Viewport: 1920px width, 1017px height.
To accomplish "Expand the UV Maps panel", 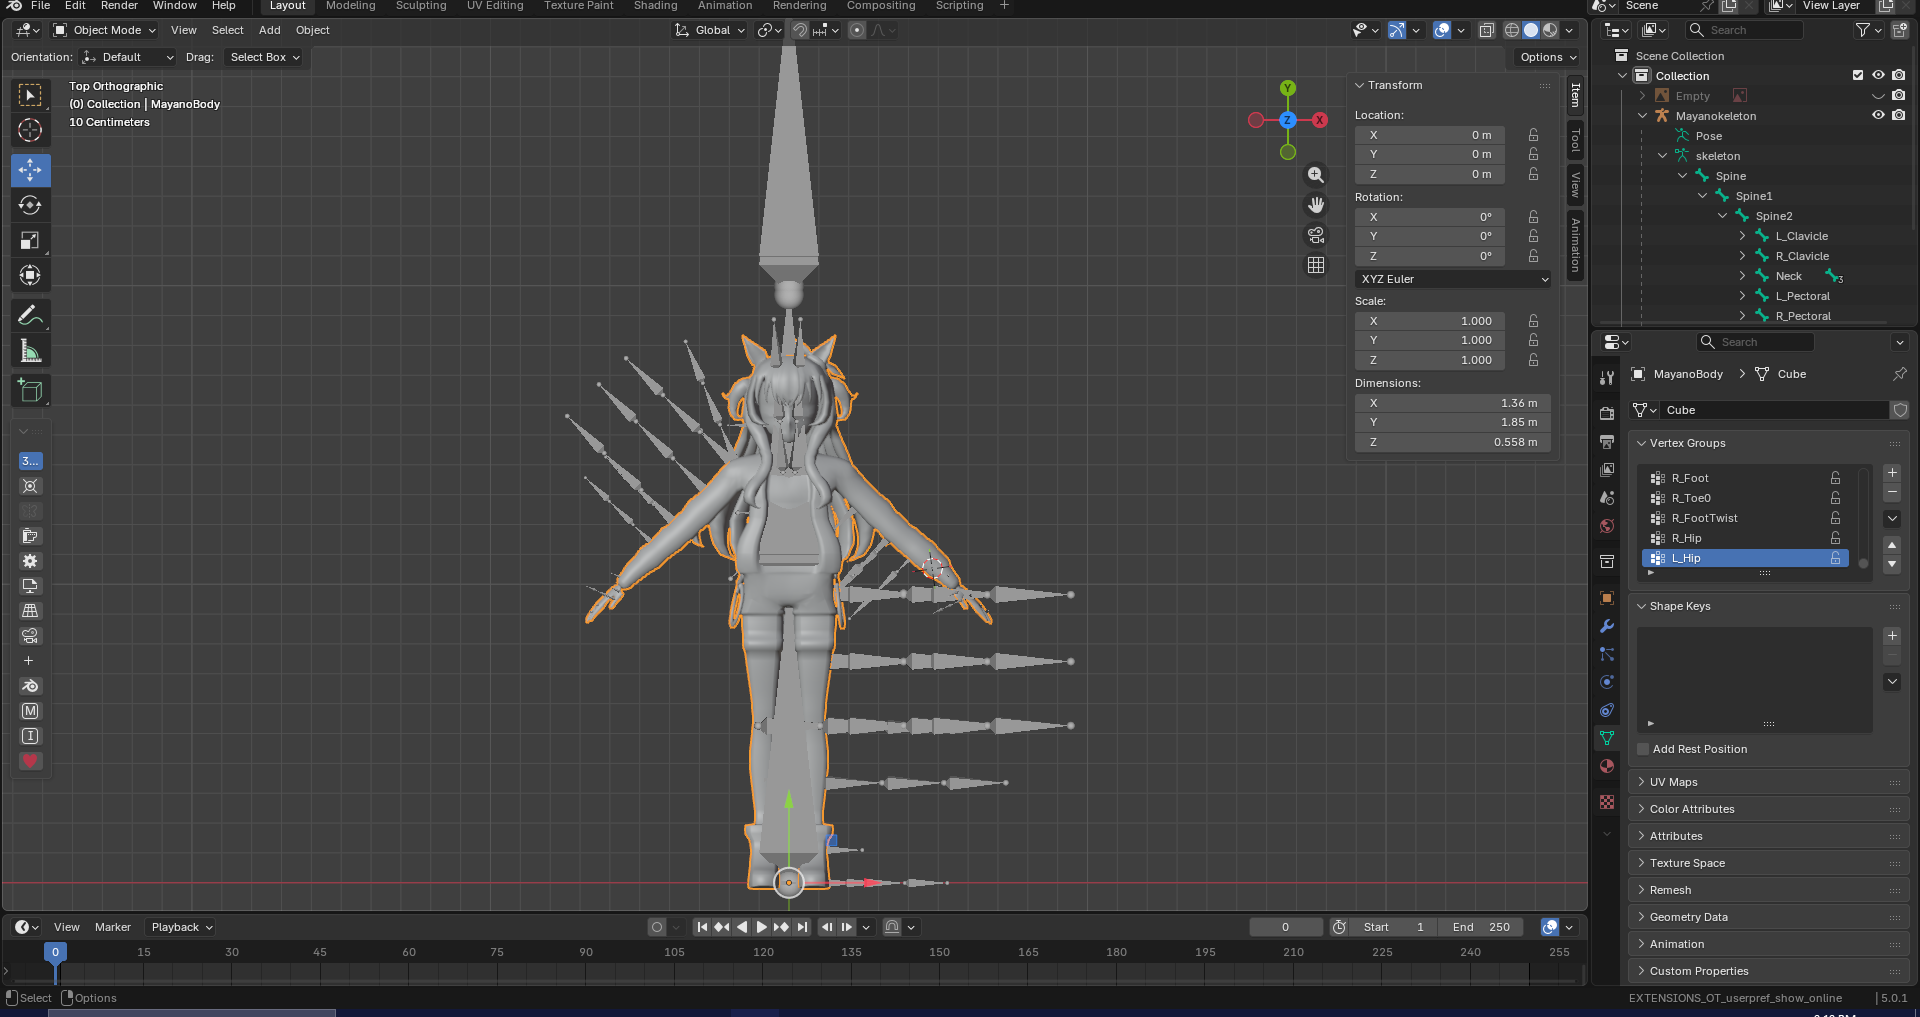I will tap(1673, 782).
